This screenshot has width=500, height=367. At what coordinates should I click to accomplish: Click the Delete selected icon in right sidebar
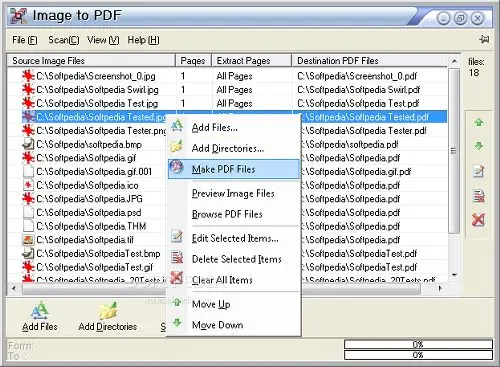coord(479,196)
